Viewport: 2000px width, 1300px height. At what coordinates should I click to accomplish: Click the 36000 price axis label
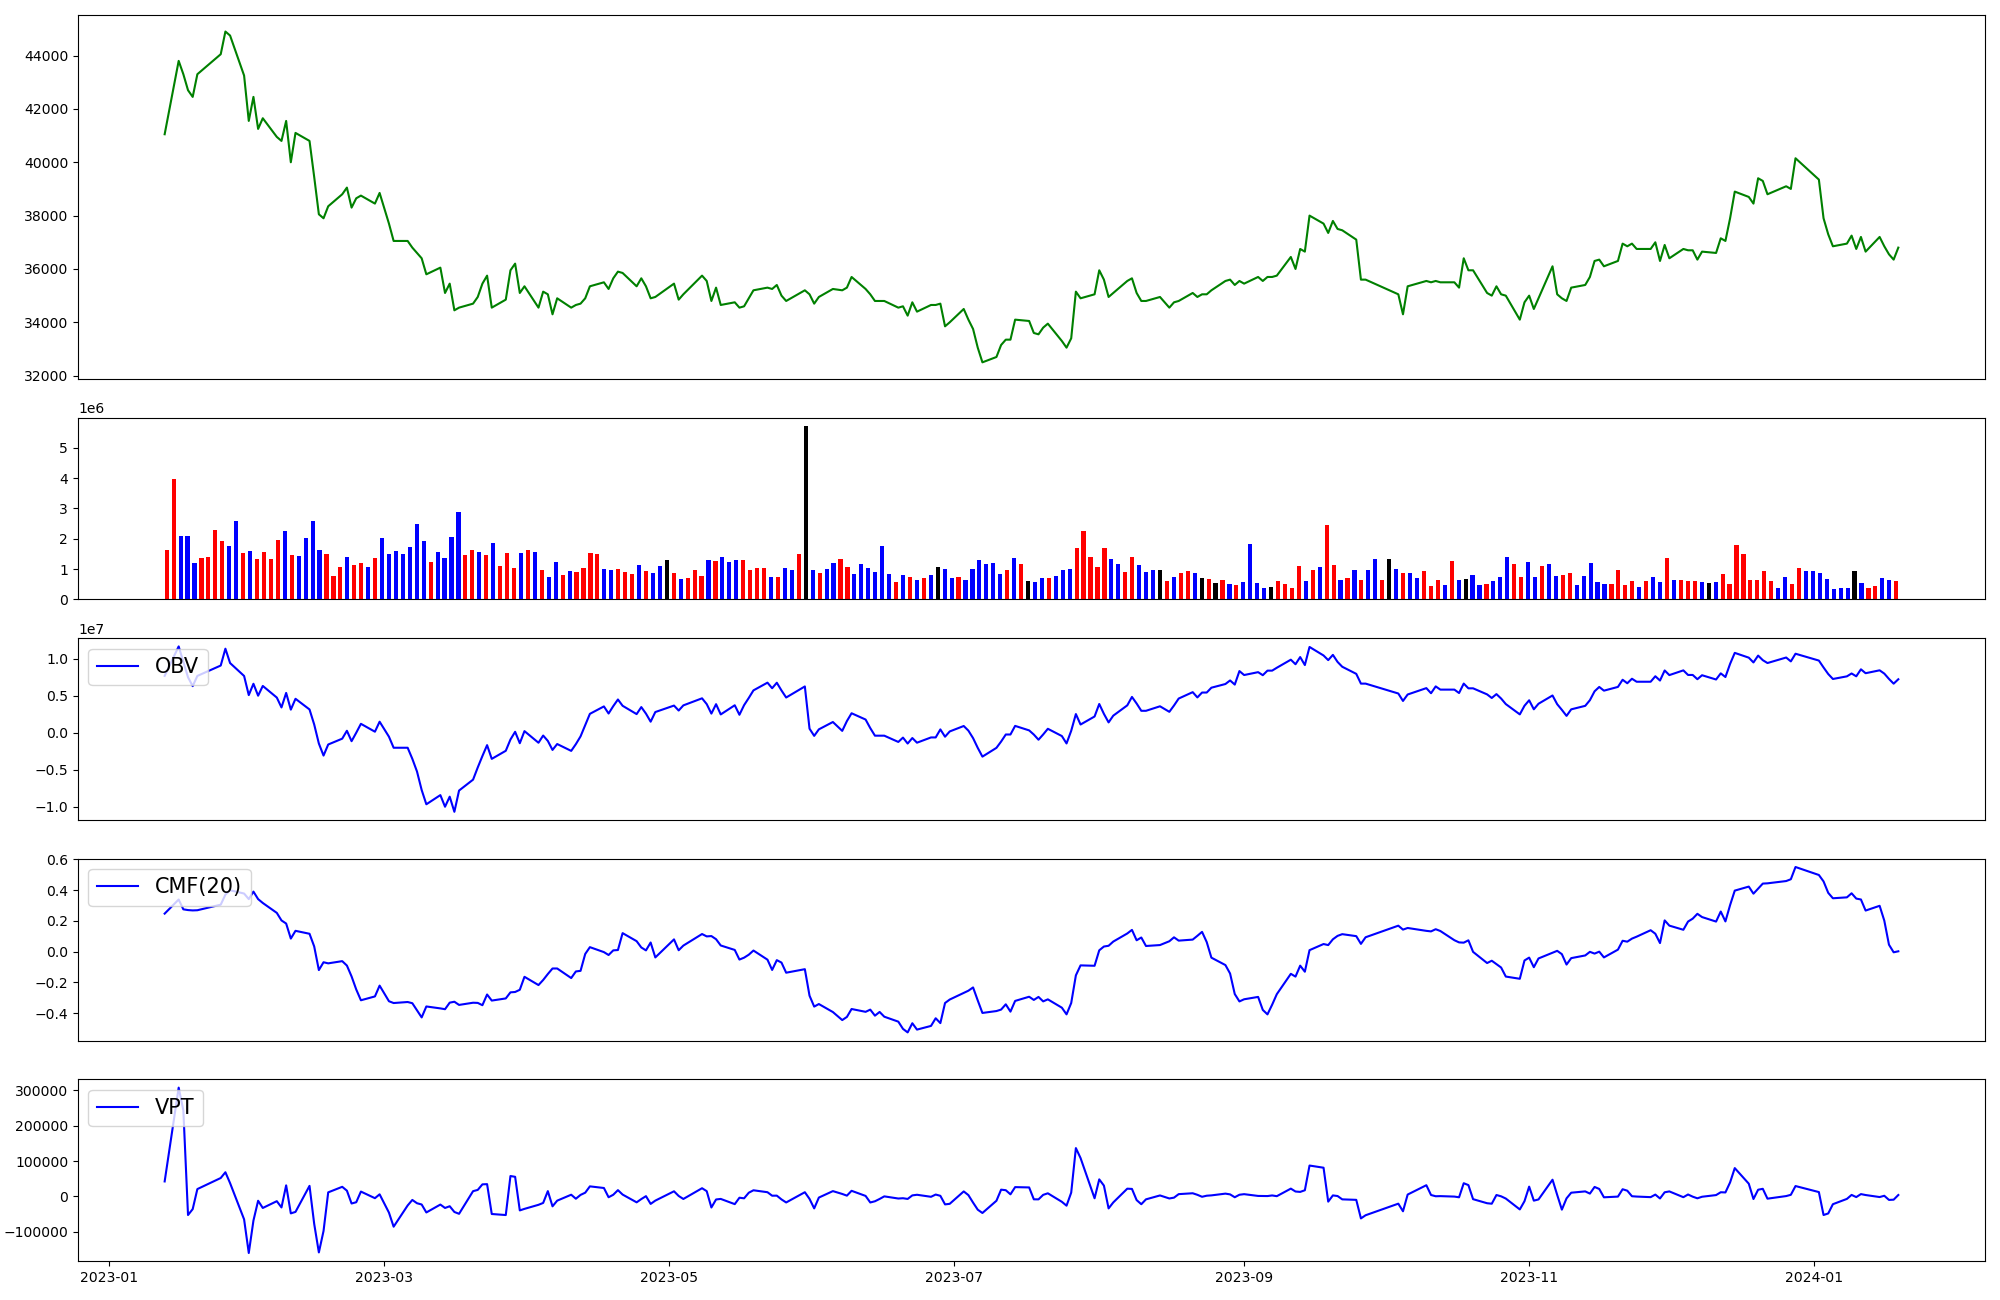point(46,269)
